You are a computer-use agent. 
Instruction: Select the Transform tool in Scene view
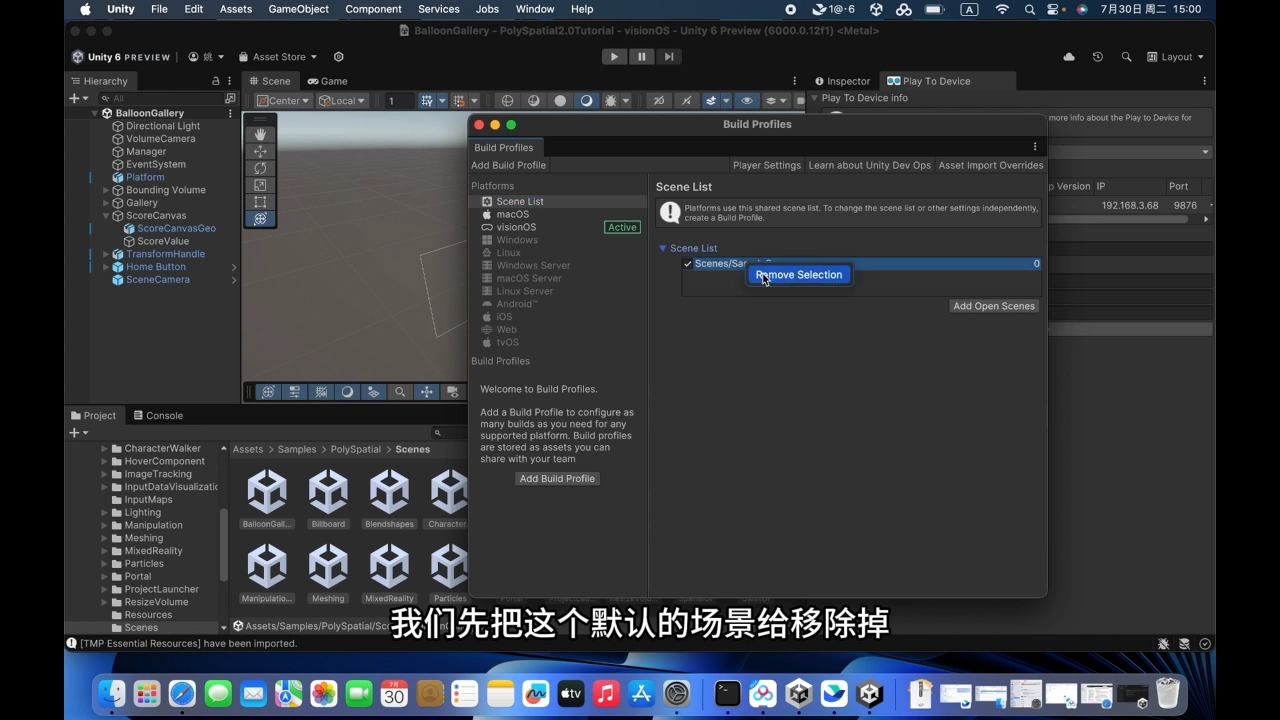pos(260,219)
